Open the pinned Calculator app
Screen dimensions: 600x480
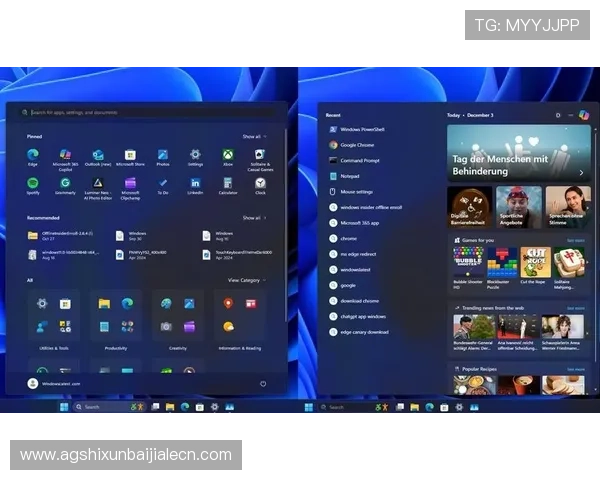(x=228, y=183)
